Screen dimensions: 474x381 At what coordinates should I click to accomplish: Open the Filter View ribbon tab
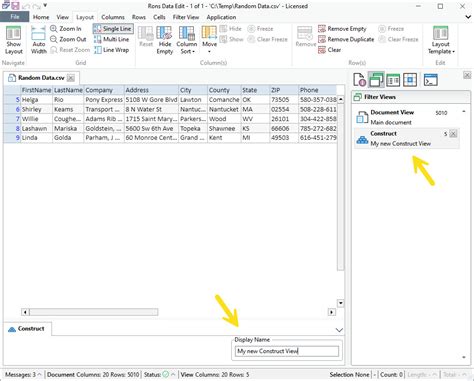(186, 17)
